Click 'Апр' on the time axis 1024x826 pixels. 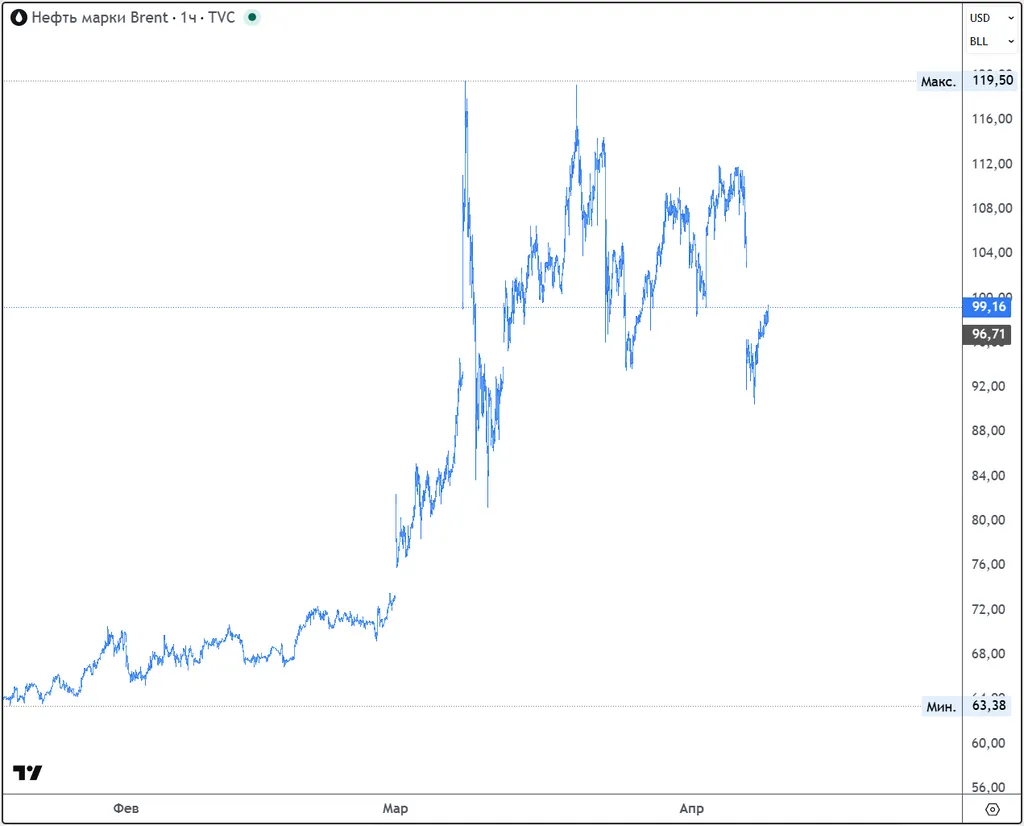(691, 809)
